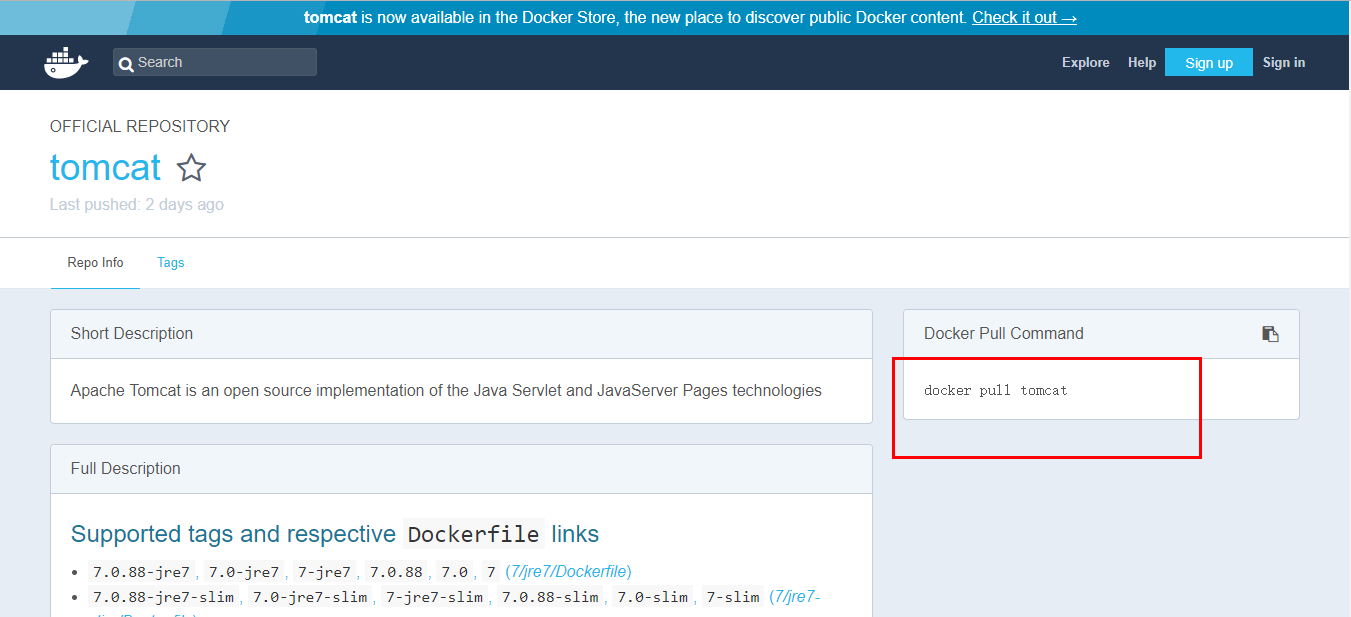This screenshot has width=1351, height=617.
Task: Click the OFFICIAL REPOSITORY label
Action: click(140, 126)
